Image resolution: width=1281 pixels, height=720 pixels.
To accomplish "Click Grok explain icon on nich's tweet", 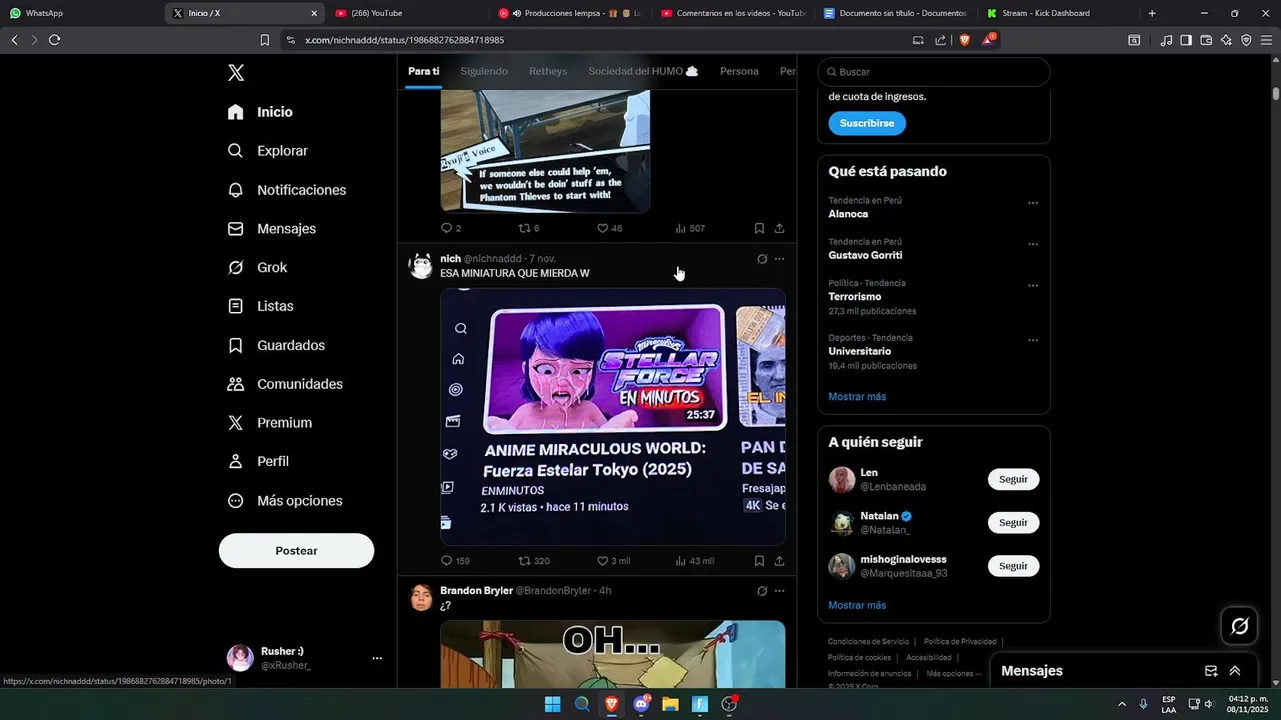I will coord(762,259).
